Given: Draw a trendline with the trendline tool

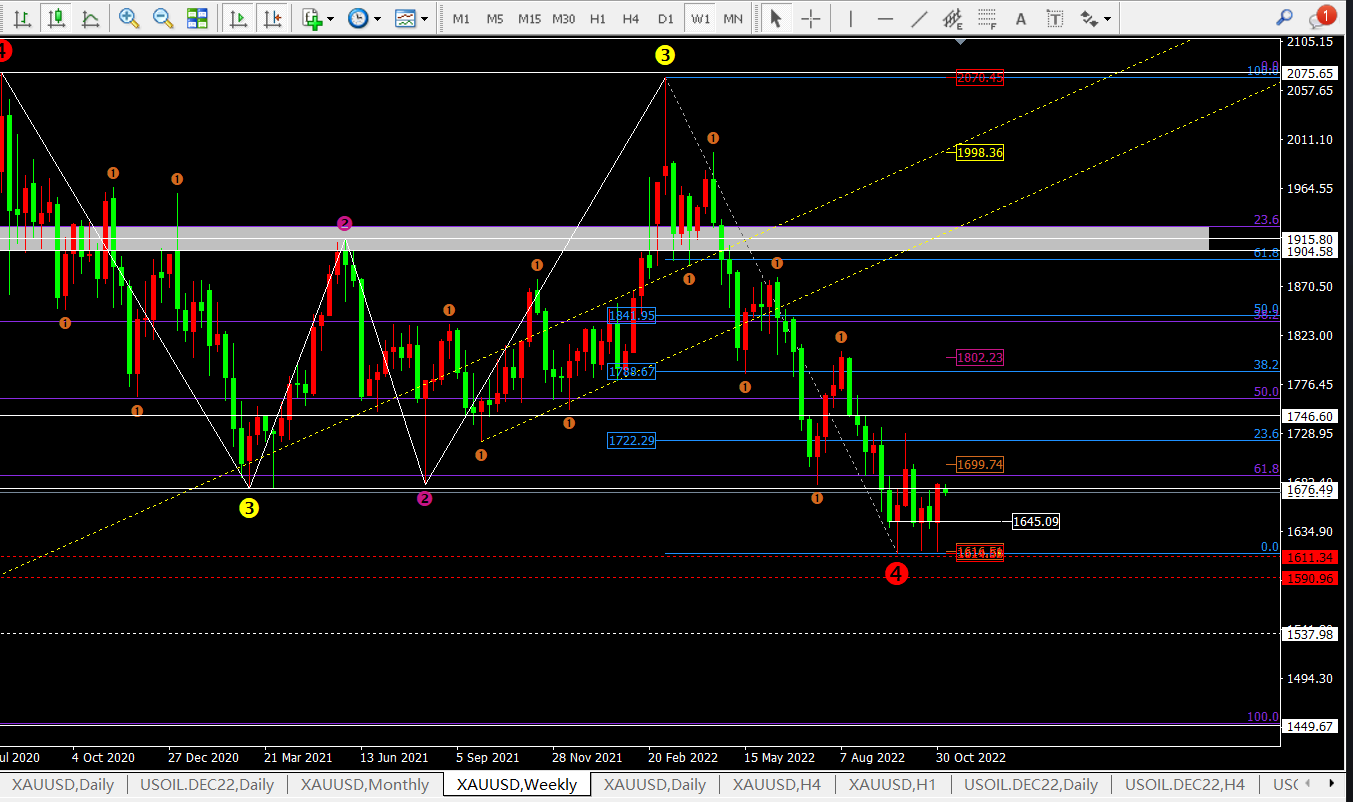Looking at the screenshot, I should coord(919,18).
